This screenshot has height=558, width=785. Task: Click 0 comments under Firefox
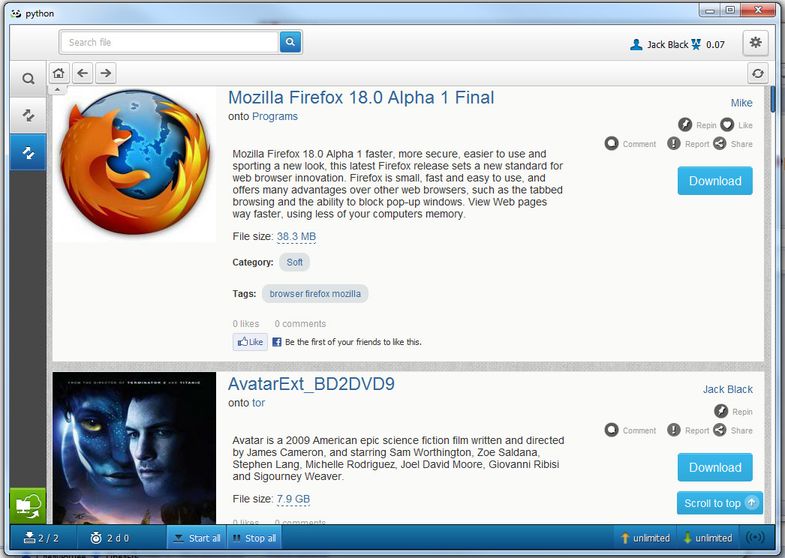tap(300, 324)
